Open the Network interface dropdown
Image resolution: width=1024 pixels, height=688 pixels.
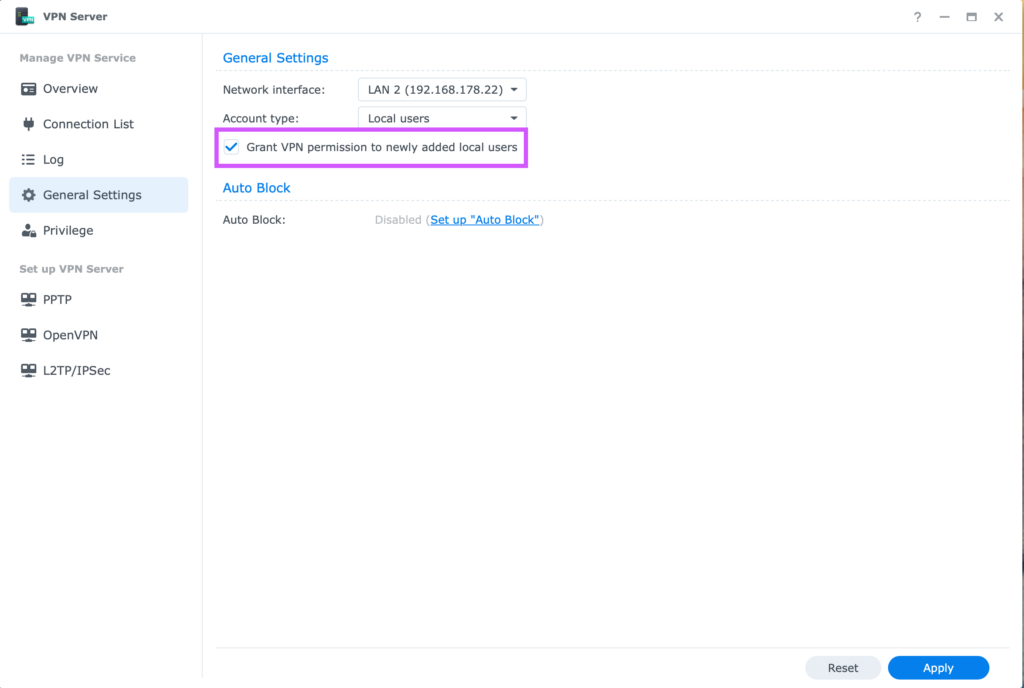click(441, 89)
